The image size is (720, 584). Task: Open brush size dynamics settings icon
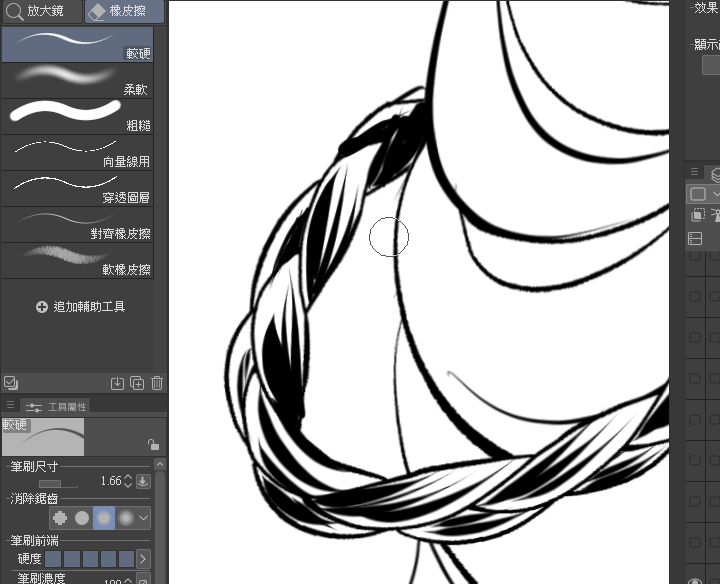(x=143, y=481)
